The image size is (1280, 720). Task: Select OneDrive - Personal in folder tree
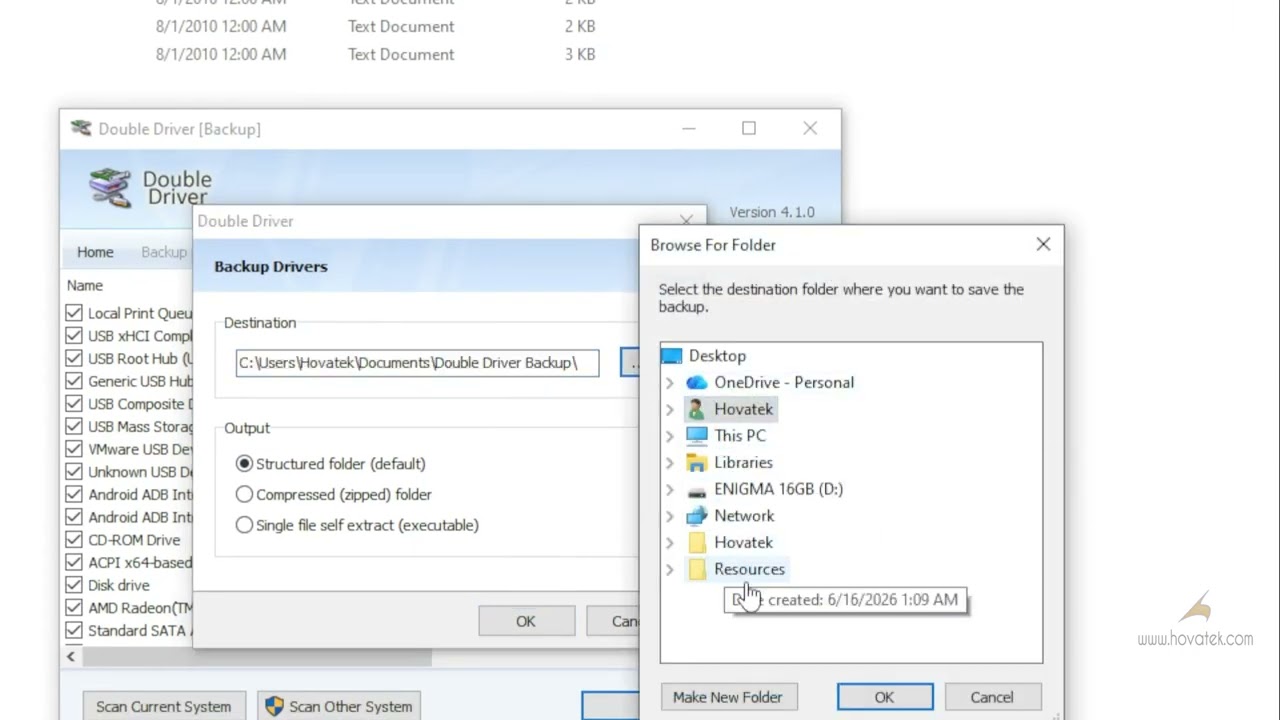coord(784,383)
